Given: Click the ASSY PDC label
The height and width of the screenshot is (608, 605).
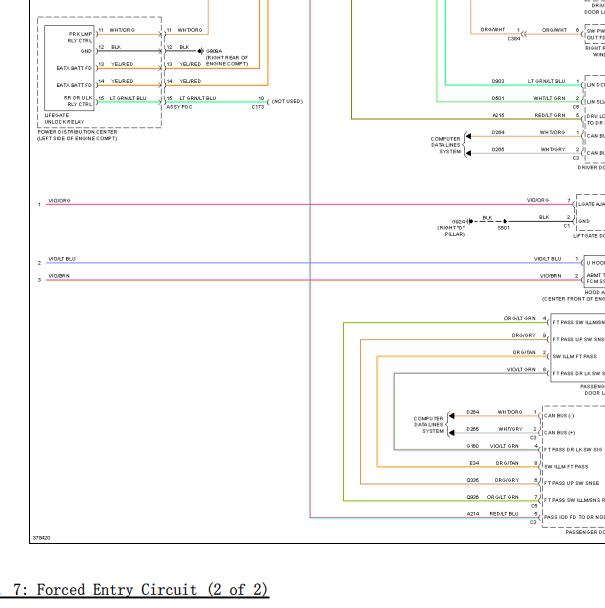Looking at the screenshot, I should (179, 107).
